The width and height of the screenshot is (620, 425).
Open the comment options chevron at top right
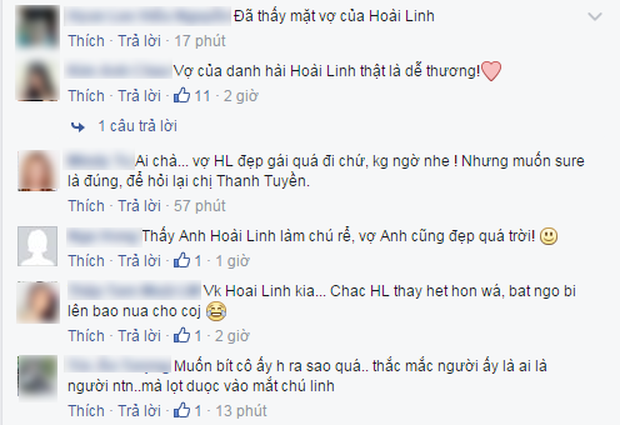pos(595,17)
